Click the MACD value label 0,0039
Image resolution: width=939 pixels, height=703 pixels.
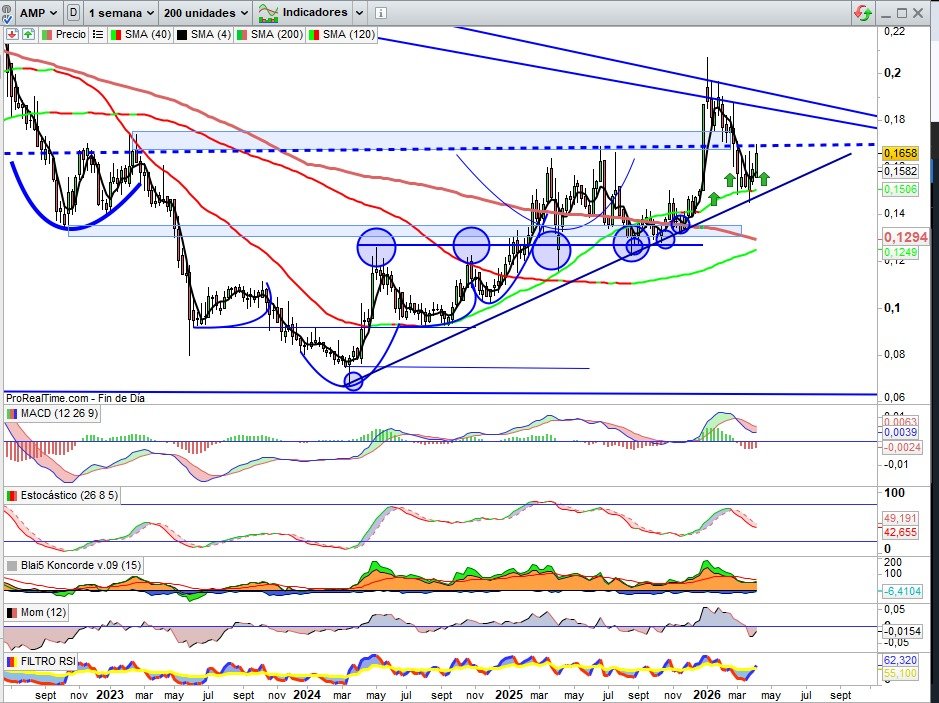[x=901, y=432]
